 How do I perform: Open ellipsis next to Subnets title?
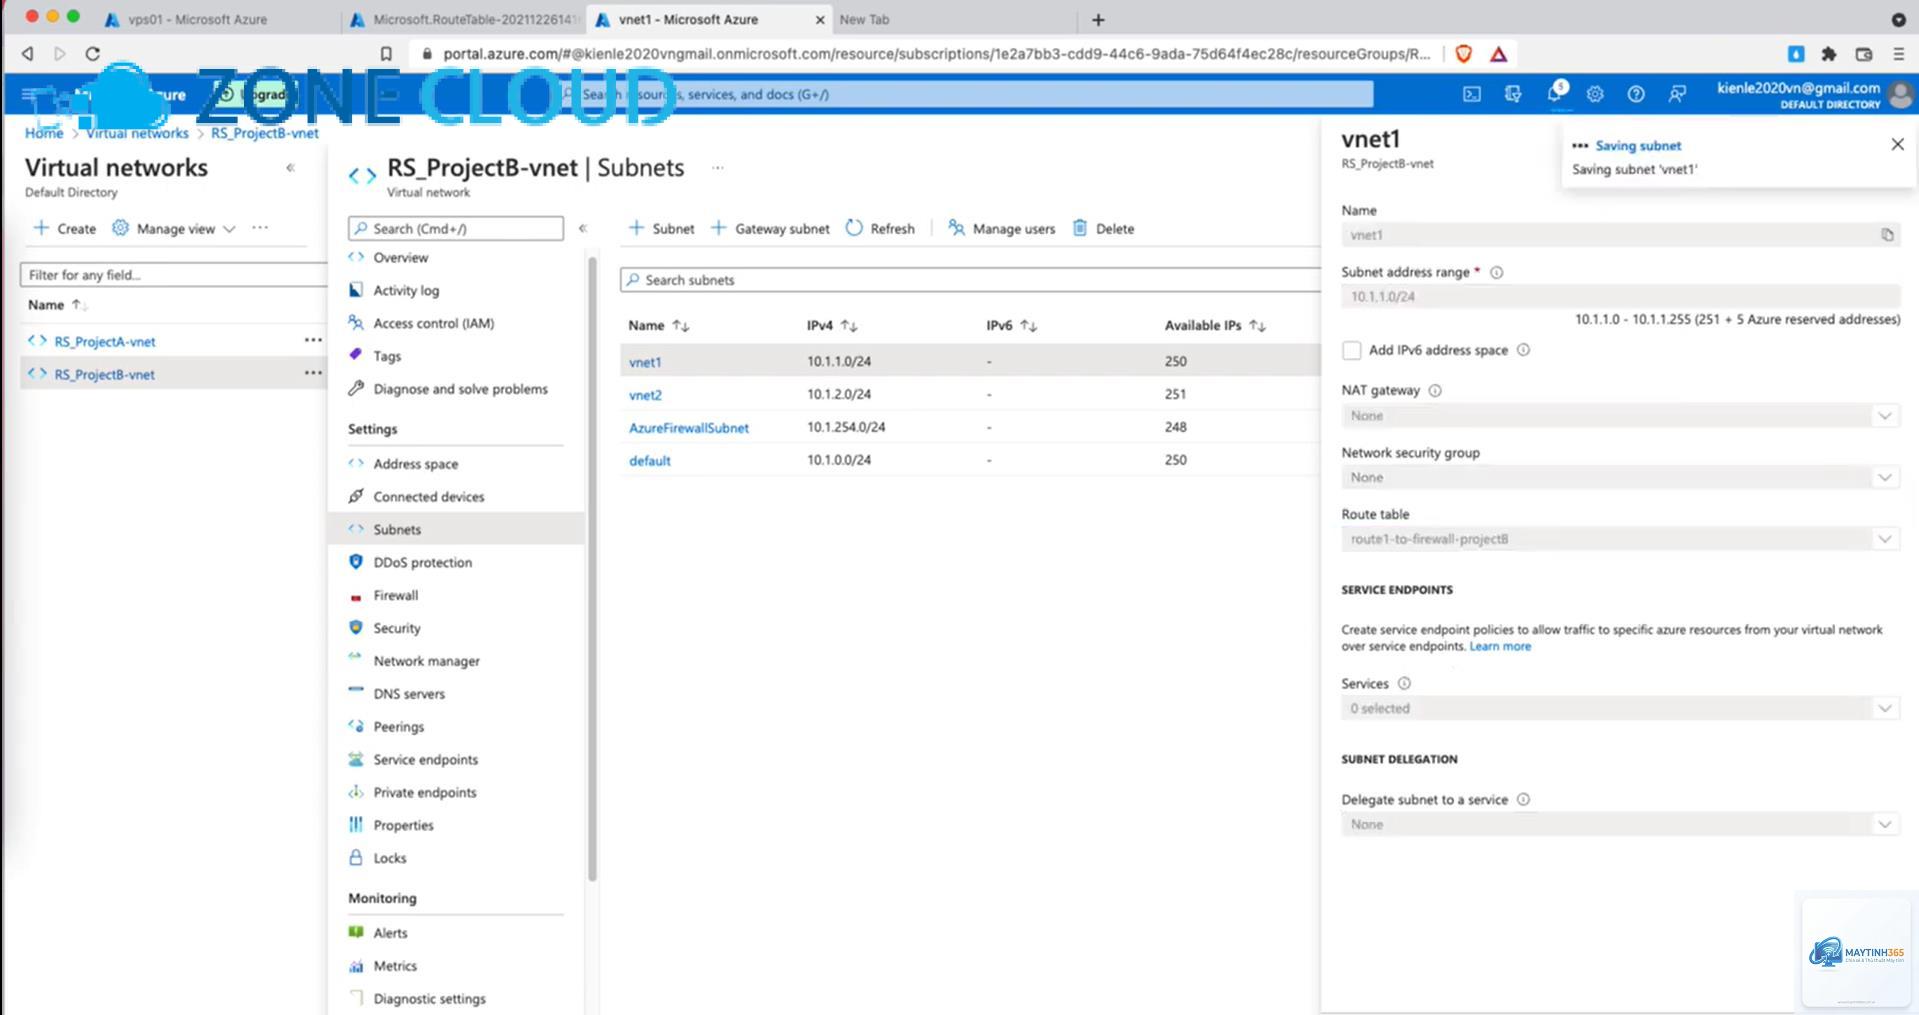[717, 168]
